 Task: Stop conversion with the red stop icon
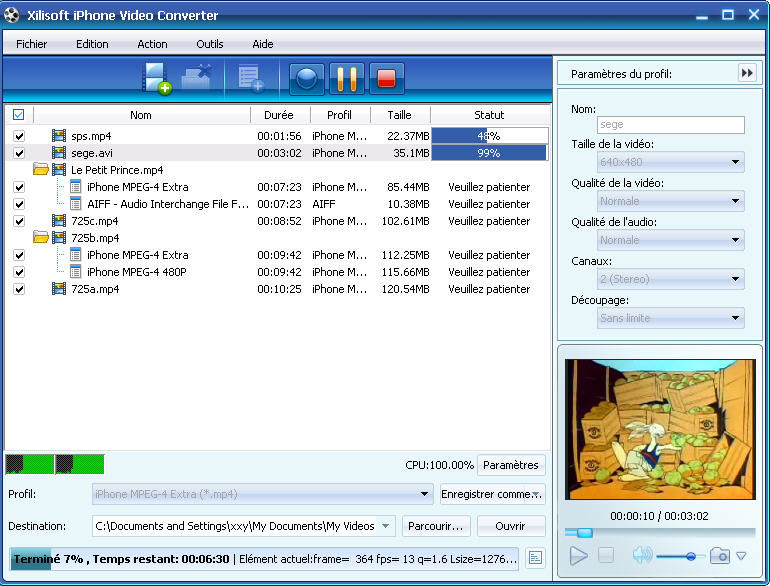(x=386, y=79)
